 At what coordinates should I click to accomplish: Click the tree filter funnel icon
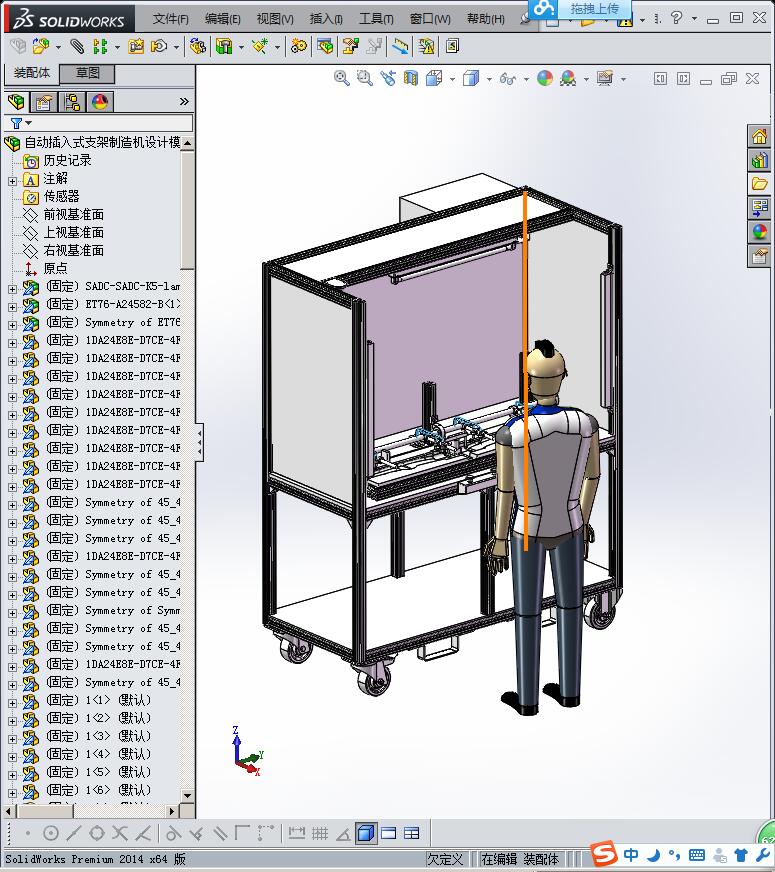tap(16, 123)
